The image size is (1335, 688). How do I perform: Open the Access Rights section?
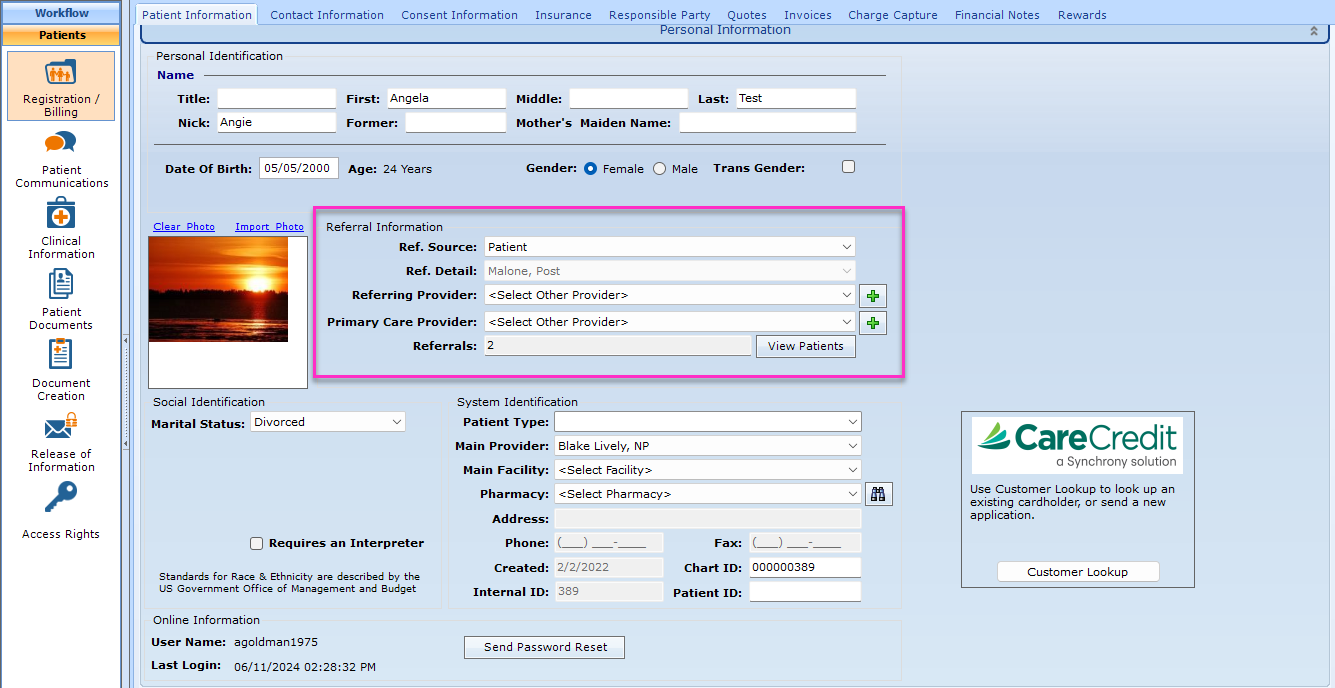pyautogui.click(x=60, y=510)
